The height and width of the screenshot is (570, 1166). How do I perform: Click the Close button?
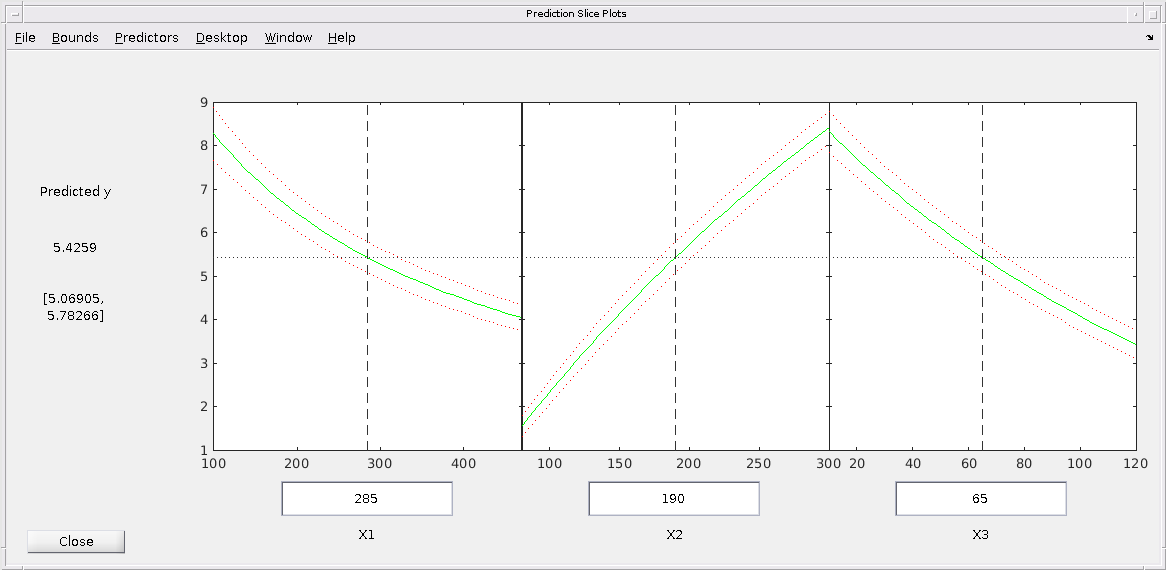click(76, 541)
